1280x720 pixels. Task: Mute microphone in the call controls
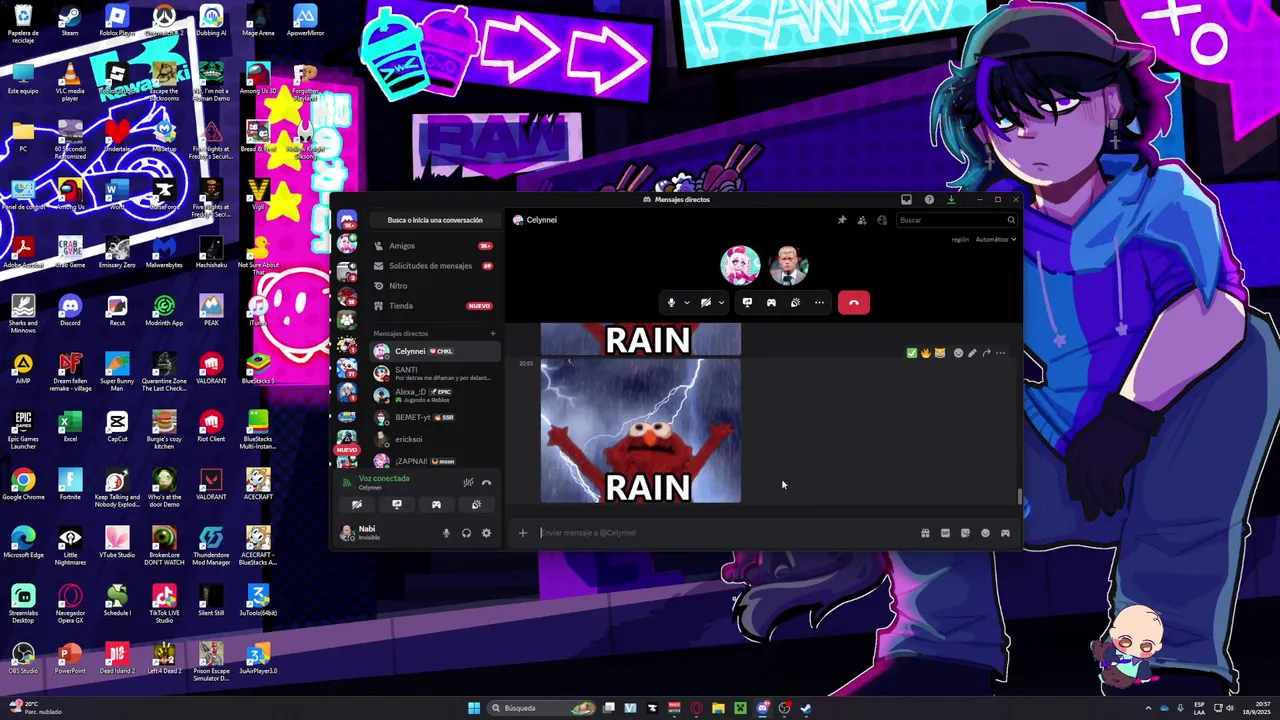tap(671, 303)
